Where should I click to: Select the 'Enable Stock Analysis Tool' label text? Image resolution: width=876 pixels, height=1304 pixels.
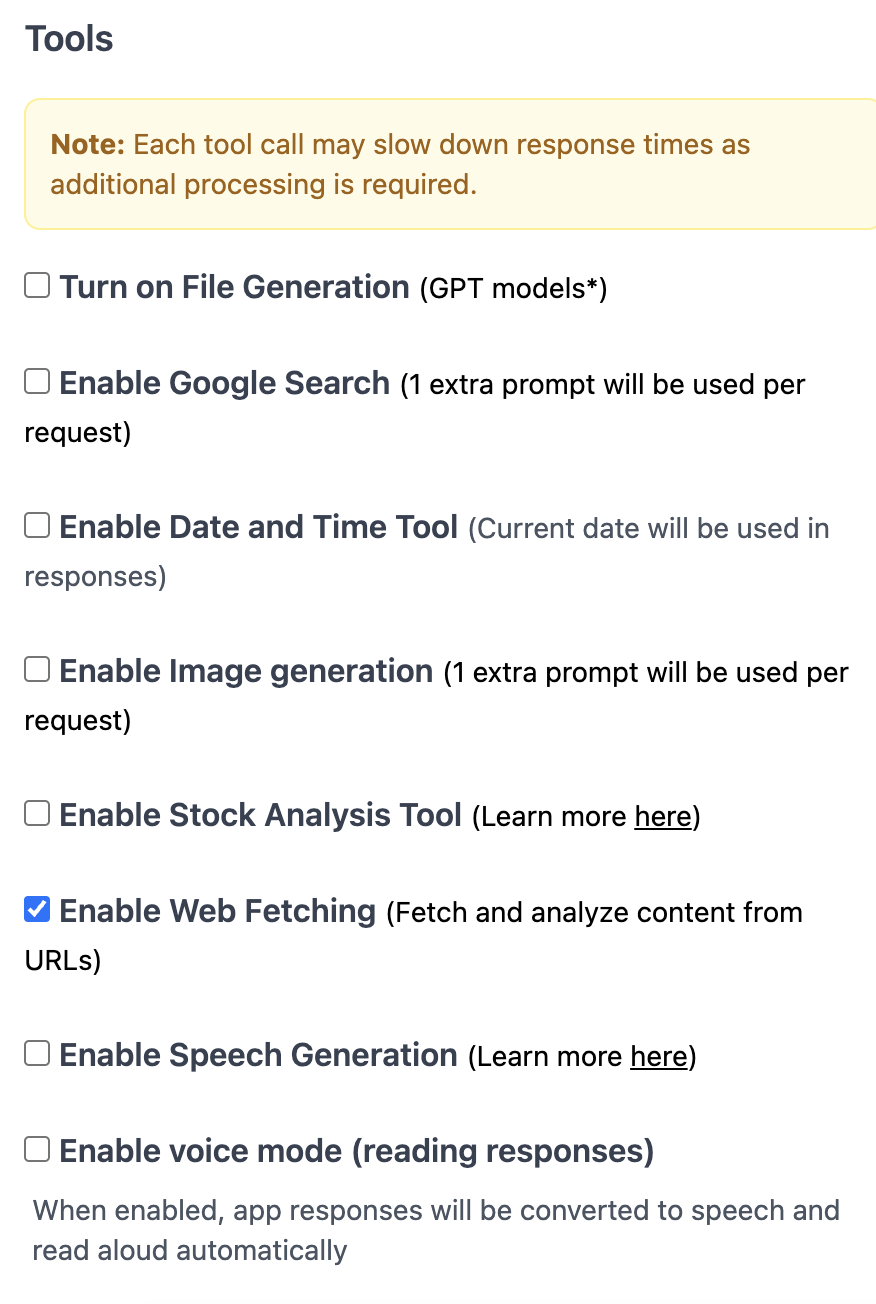pos(259,814)
